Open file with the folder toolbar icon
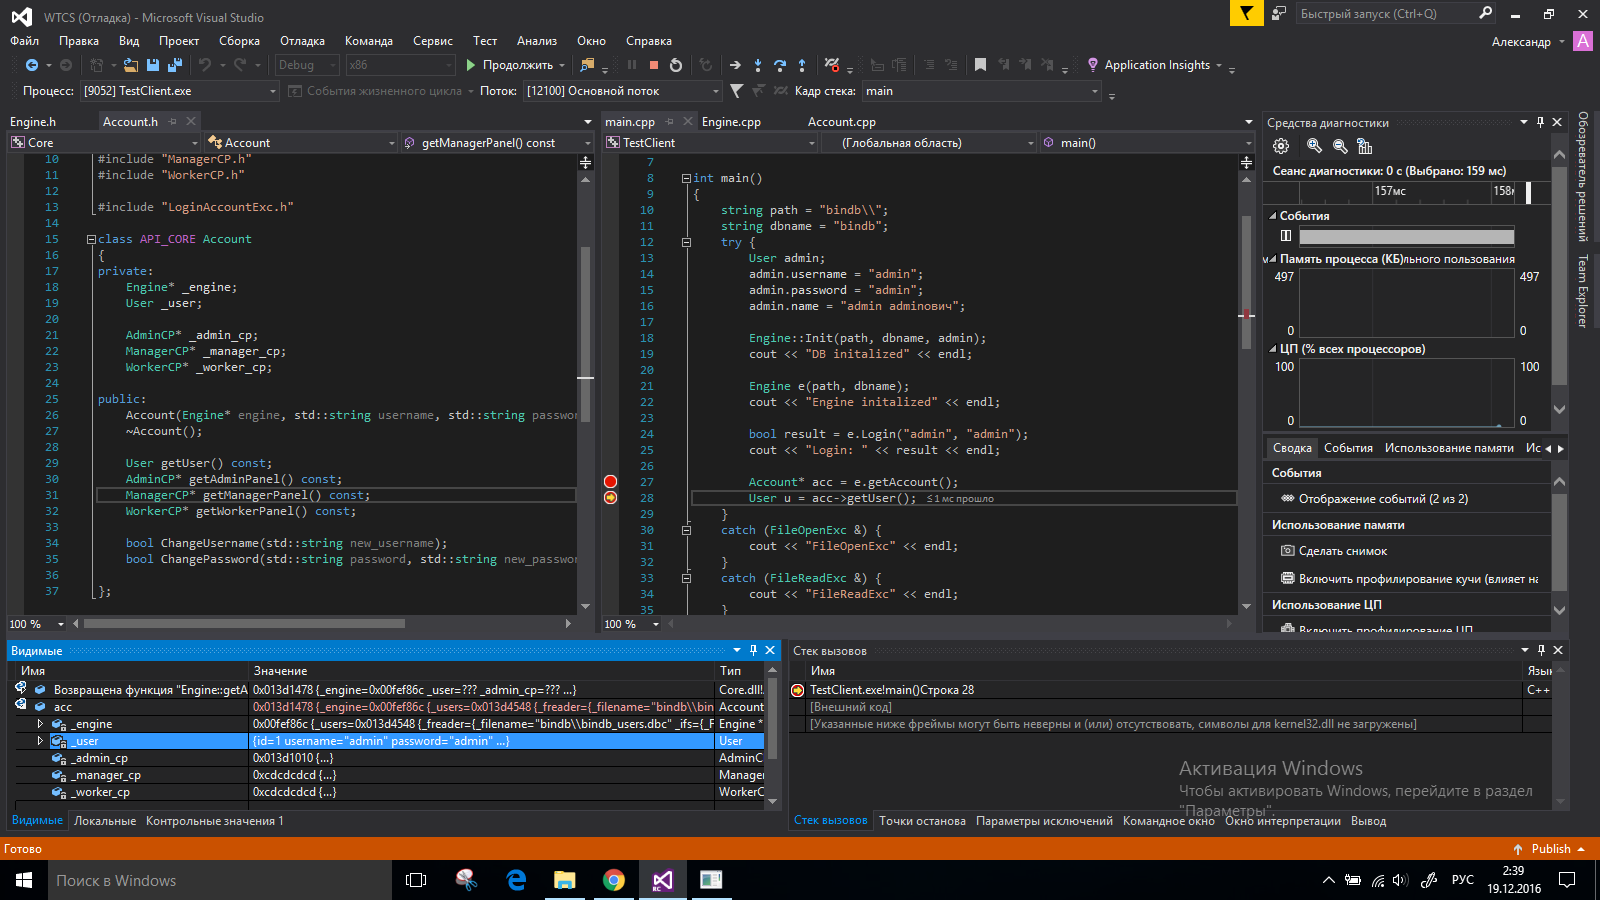The width and height of the screenshot is (1600, 900). coord(130,65)
